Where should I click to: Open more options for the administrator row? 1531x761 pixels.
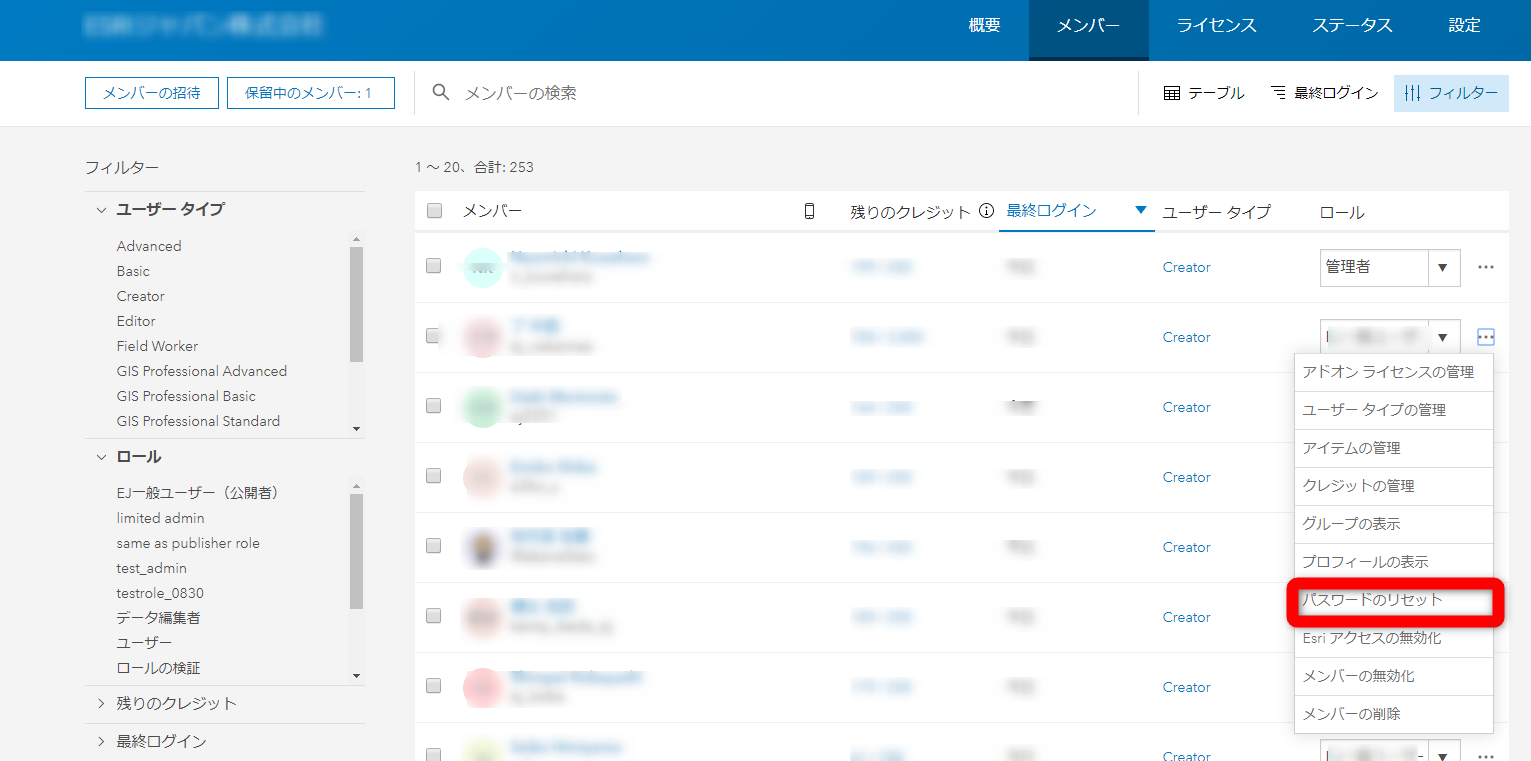(1485, 267)
